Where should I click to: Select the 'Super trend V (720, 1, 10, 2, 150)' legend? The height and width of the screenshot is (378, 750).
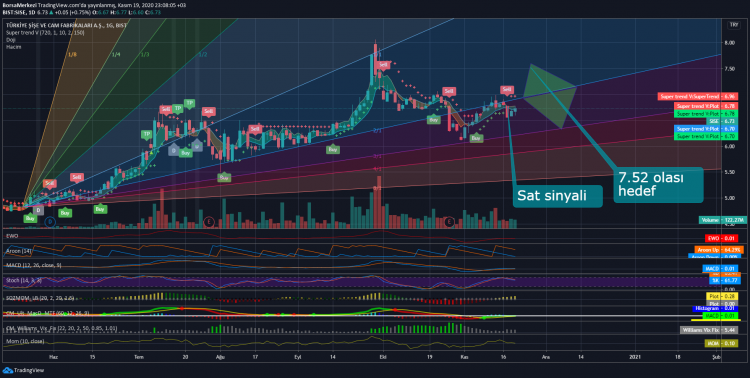coord(45,33)
